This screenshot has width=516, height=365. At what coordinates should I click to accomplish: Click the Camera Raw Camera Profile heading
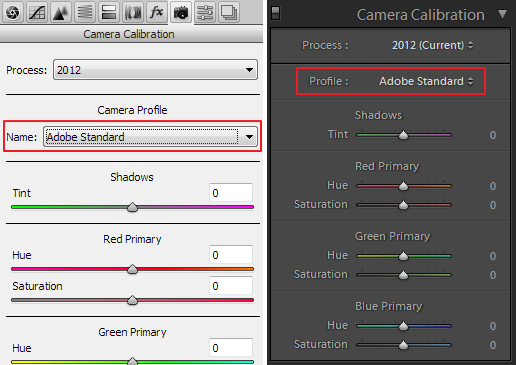(x=132, y=110)
